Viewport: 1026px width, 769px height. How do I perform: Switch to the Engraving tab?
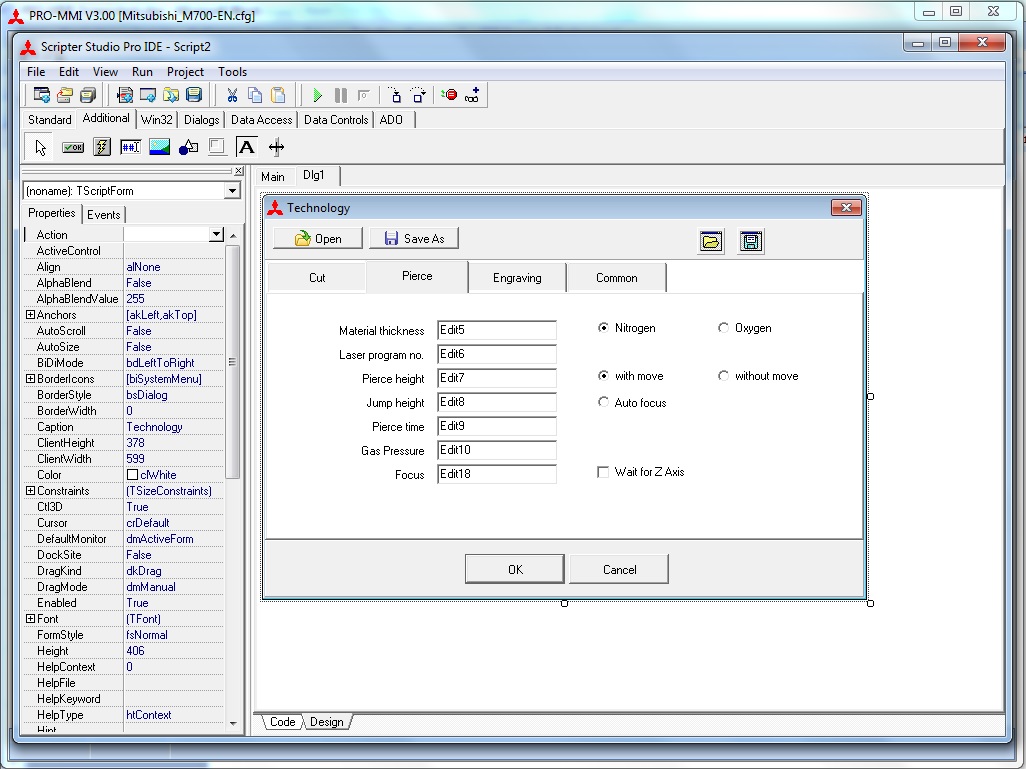point(517,278)
